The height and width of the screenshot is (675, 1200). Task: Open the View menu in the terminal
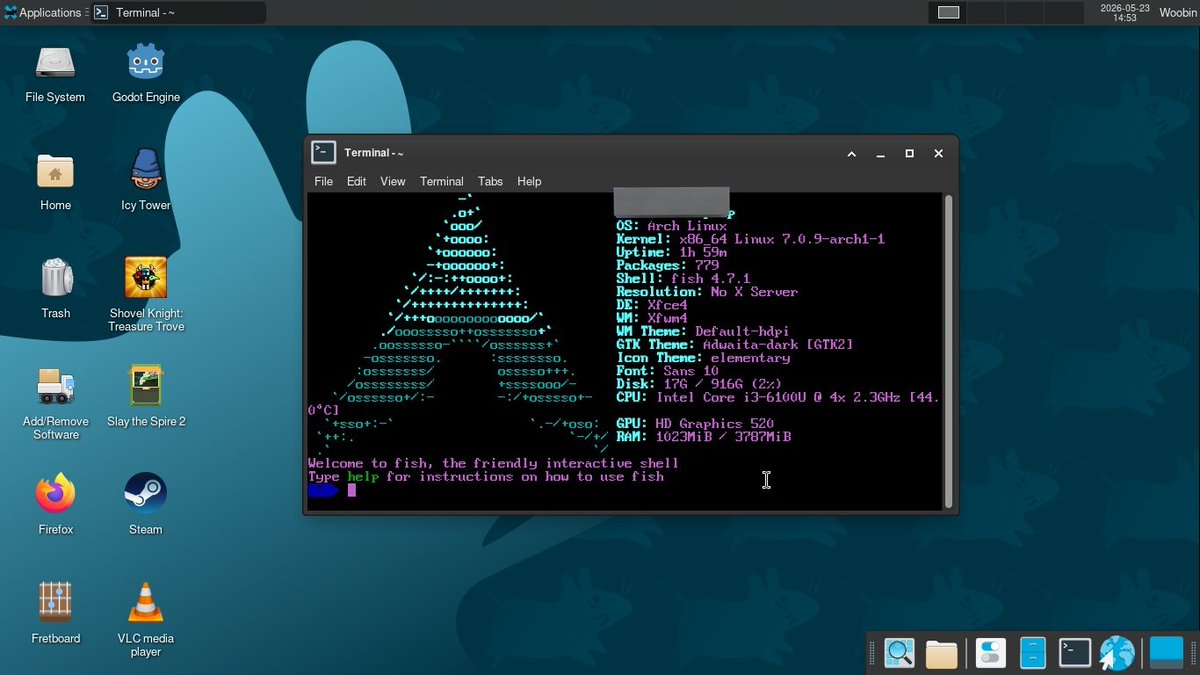[x=393, y=181]
